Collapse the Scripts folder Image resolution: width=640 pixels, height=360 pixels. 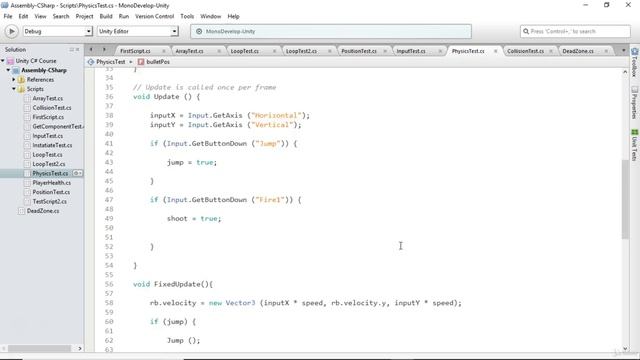(x=14, y=89)
